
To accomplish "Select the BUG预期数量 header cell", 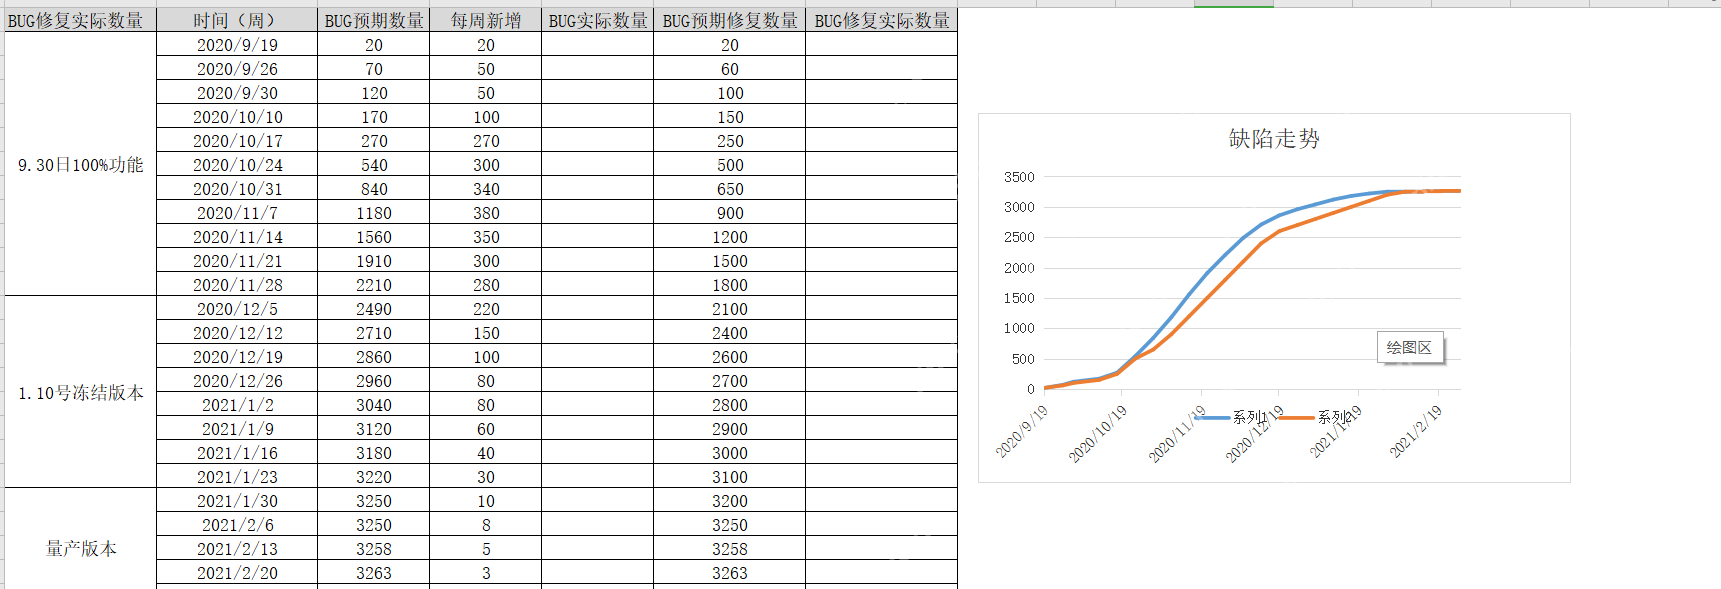I will coord(374,20).
